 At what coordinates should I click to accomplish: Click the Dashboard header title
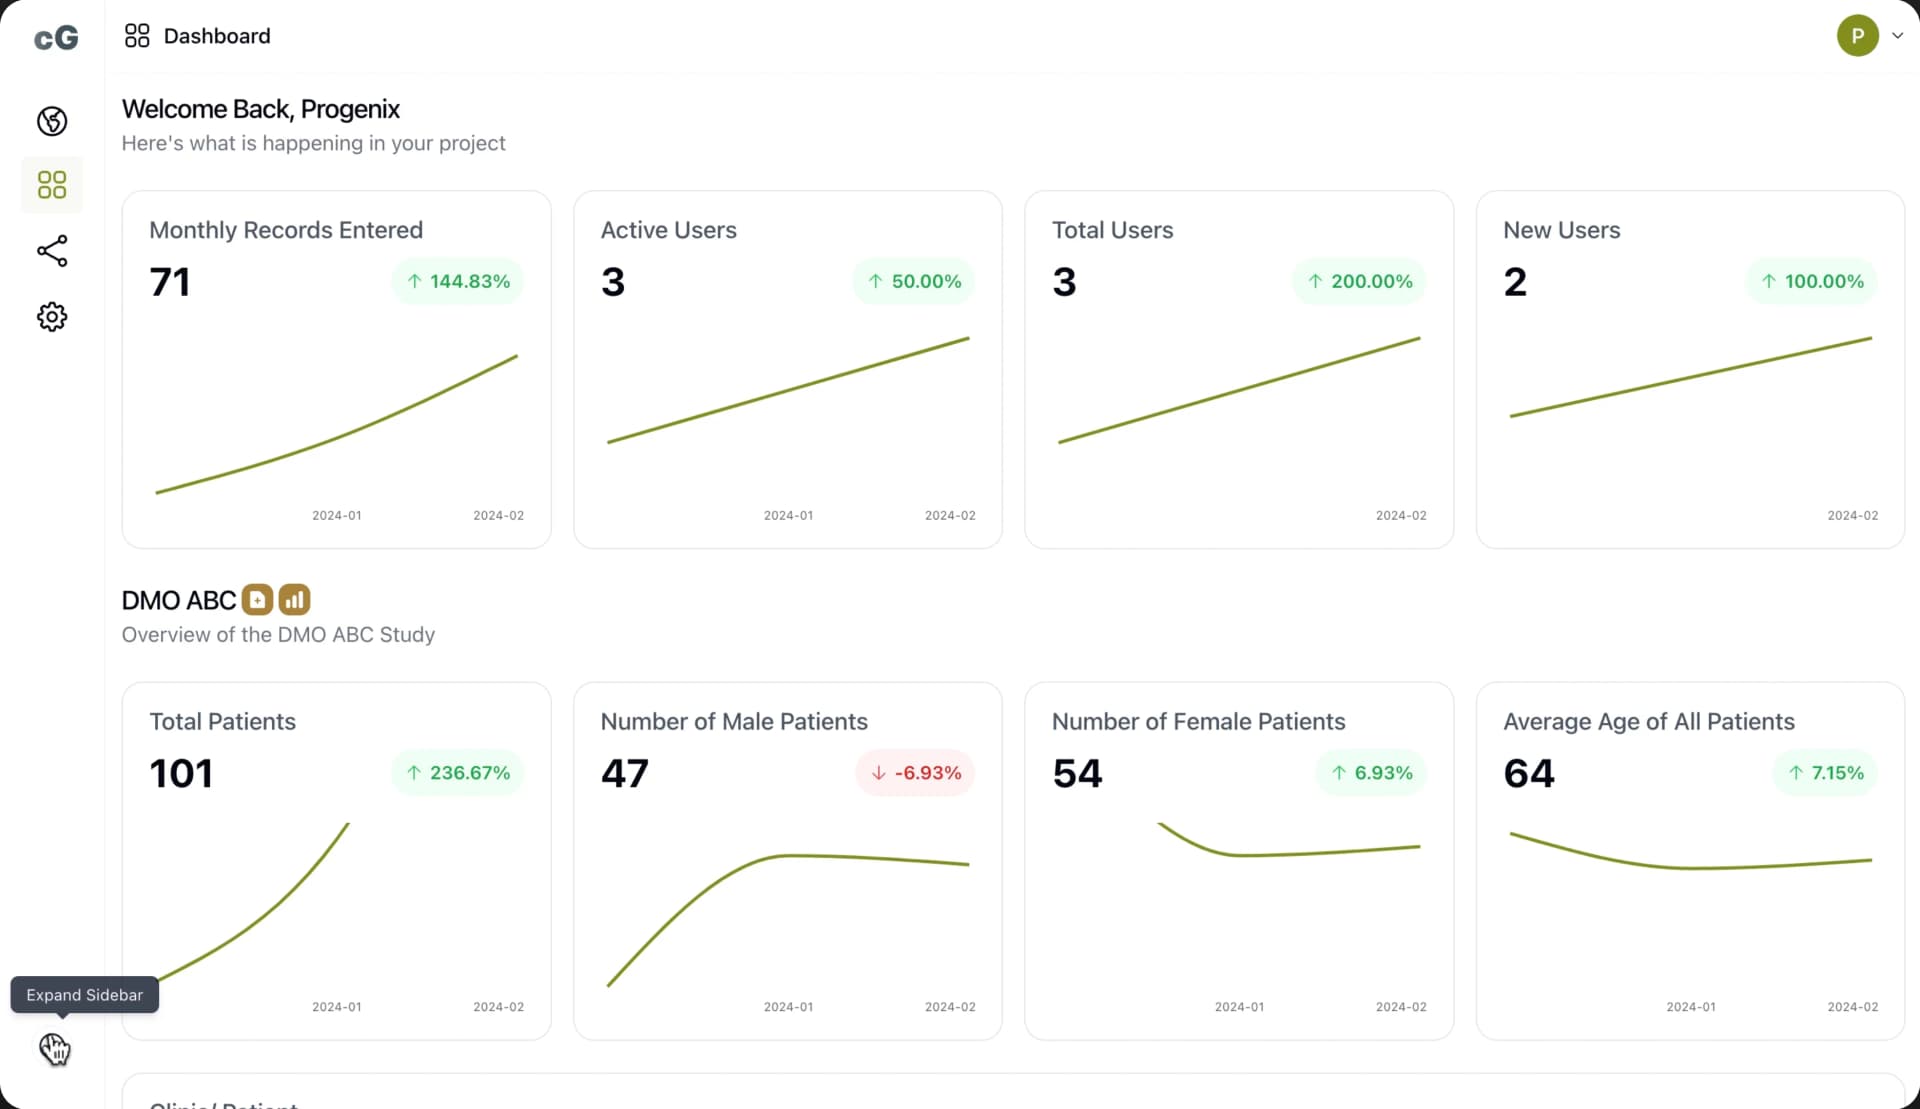pyautogui.click(x=216, y=36)
